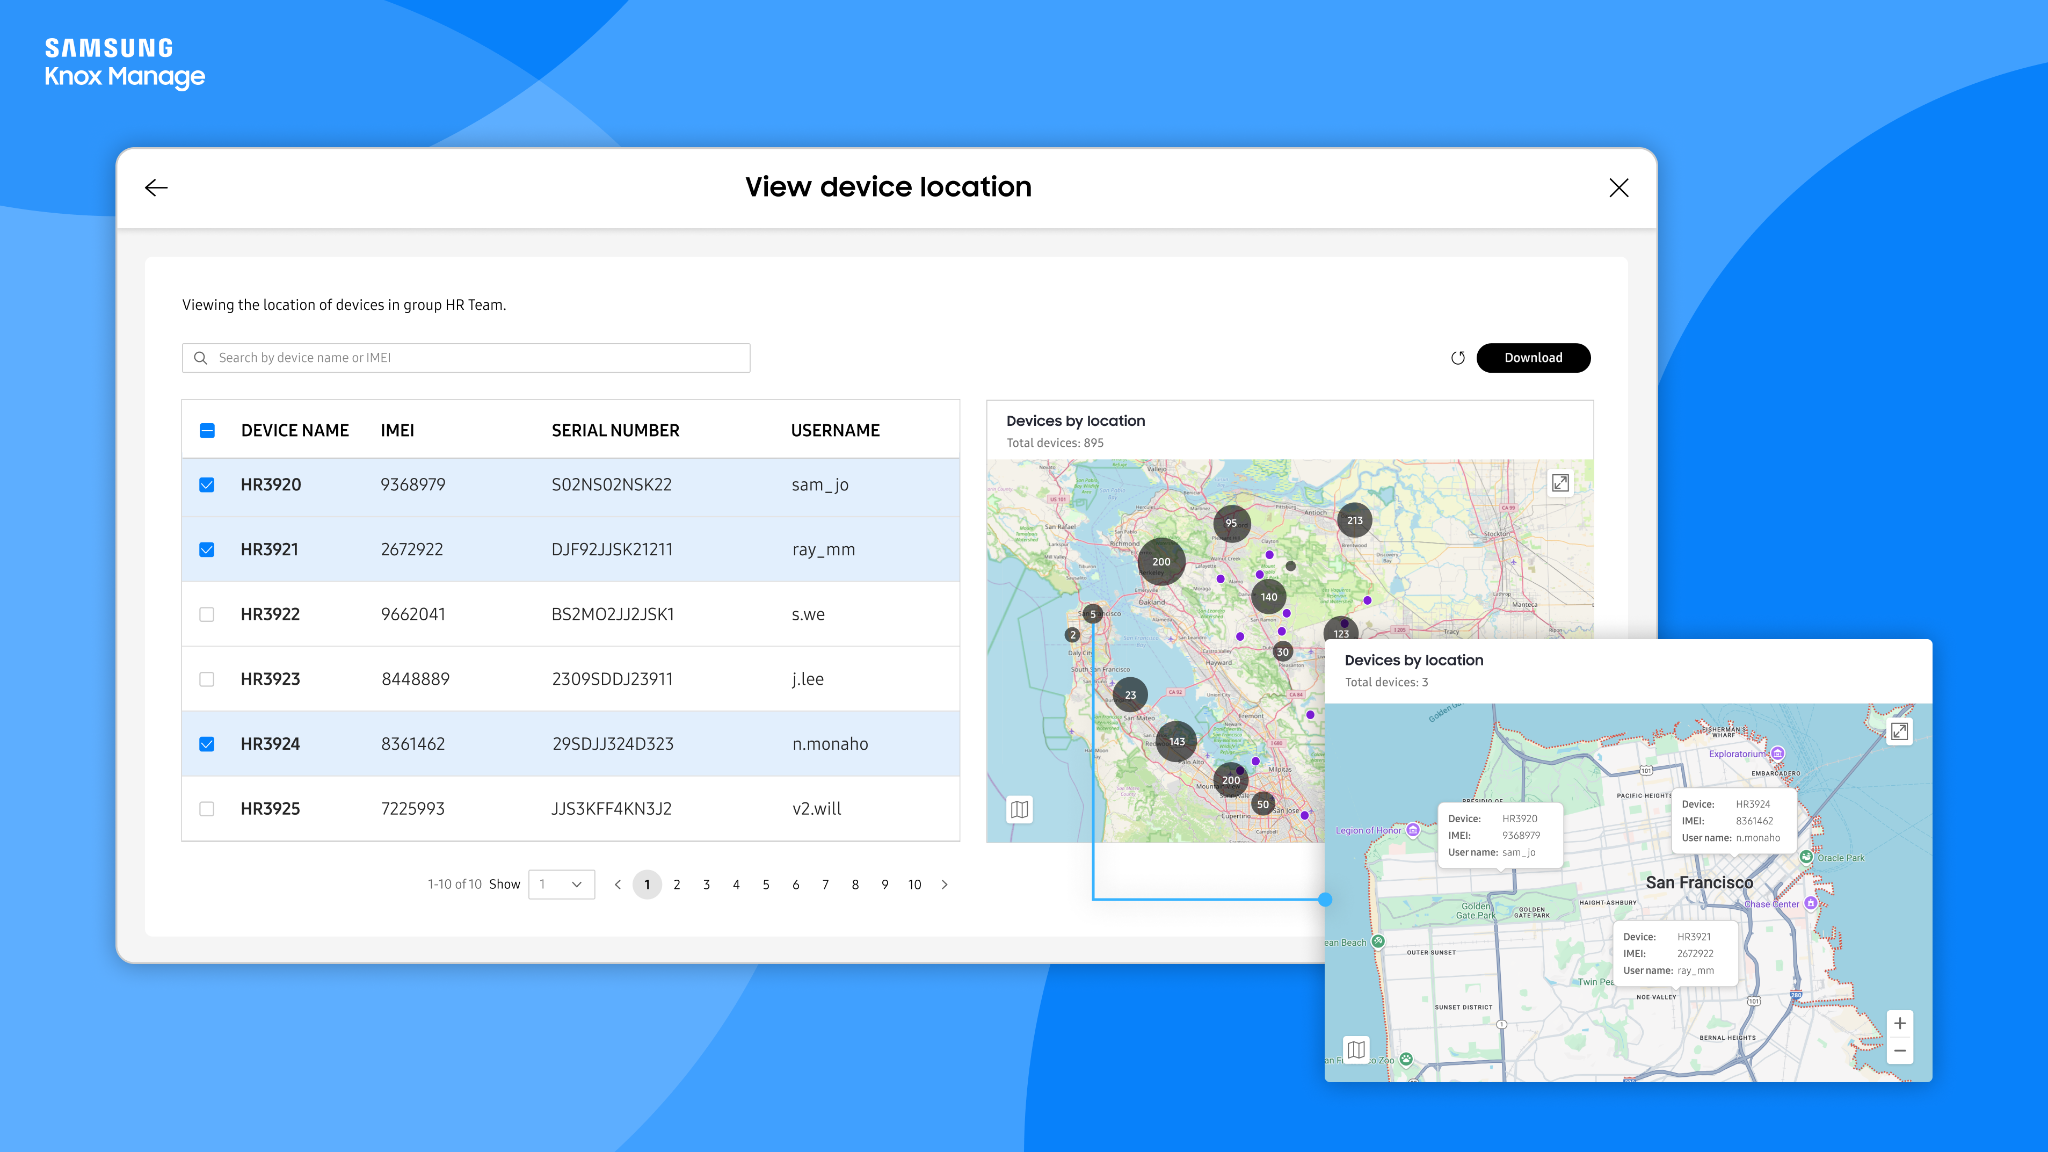Zoom in on San Francisco map
The height and width of the screenshot is (1152, 2048).
coord(1899,1023)
